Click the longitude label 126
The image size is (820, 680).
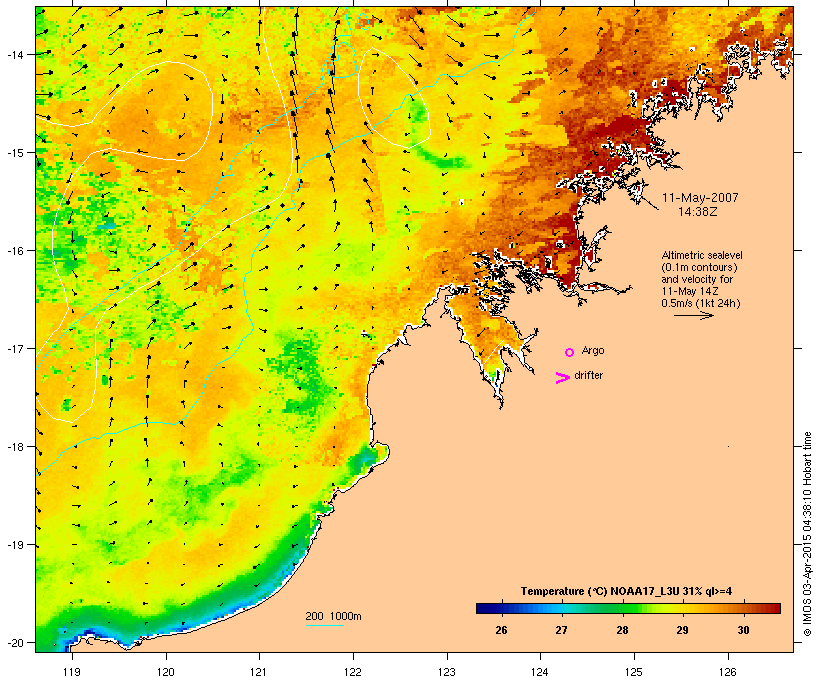point(727,672)
